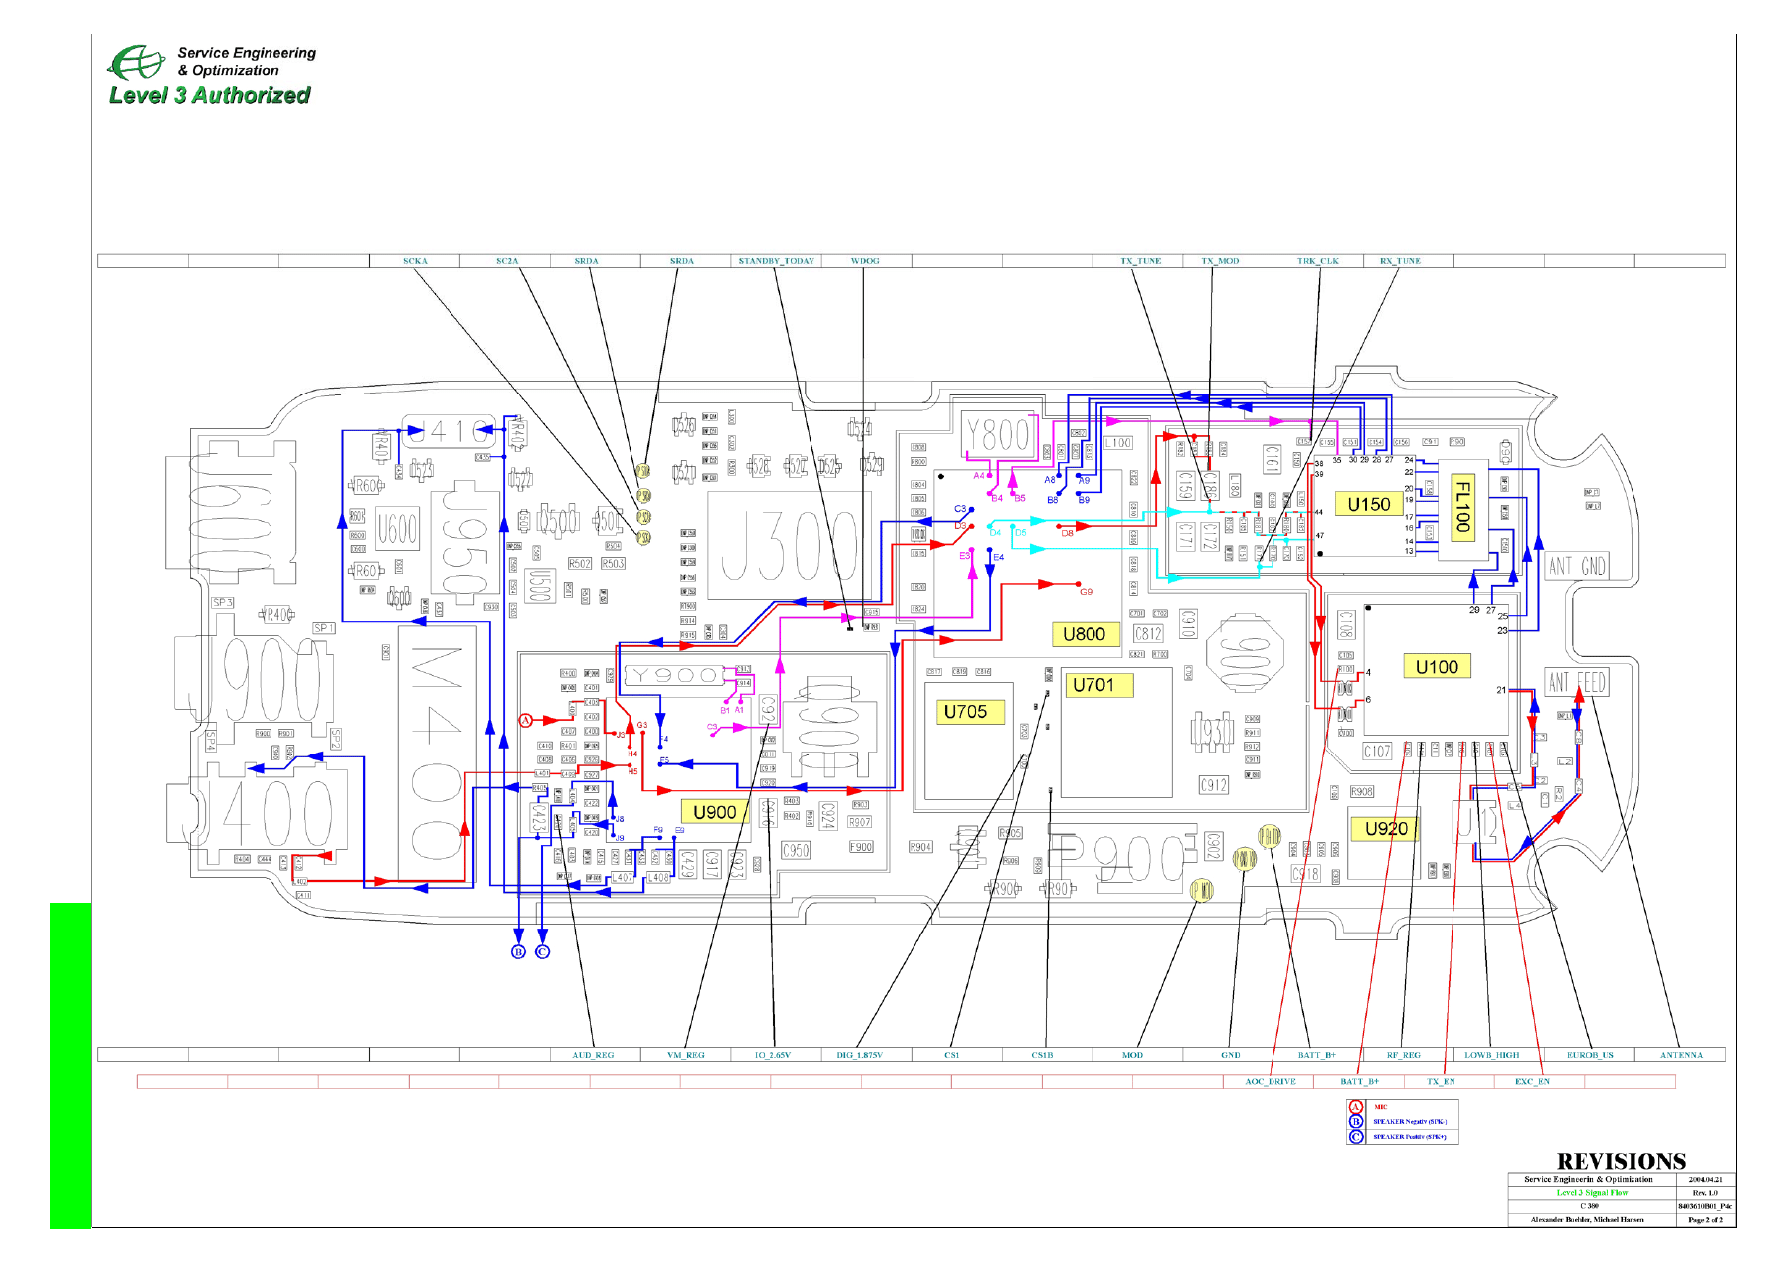The height and width of the screenshot is (1263, 1787).
Task: Click the REVISIONS heading
Action: 1621,1161
